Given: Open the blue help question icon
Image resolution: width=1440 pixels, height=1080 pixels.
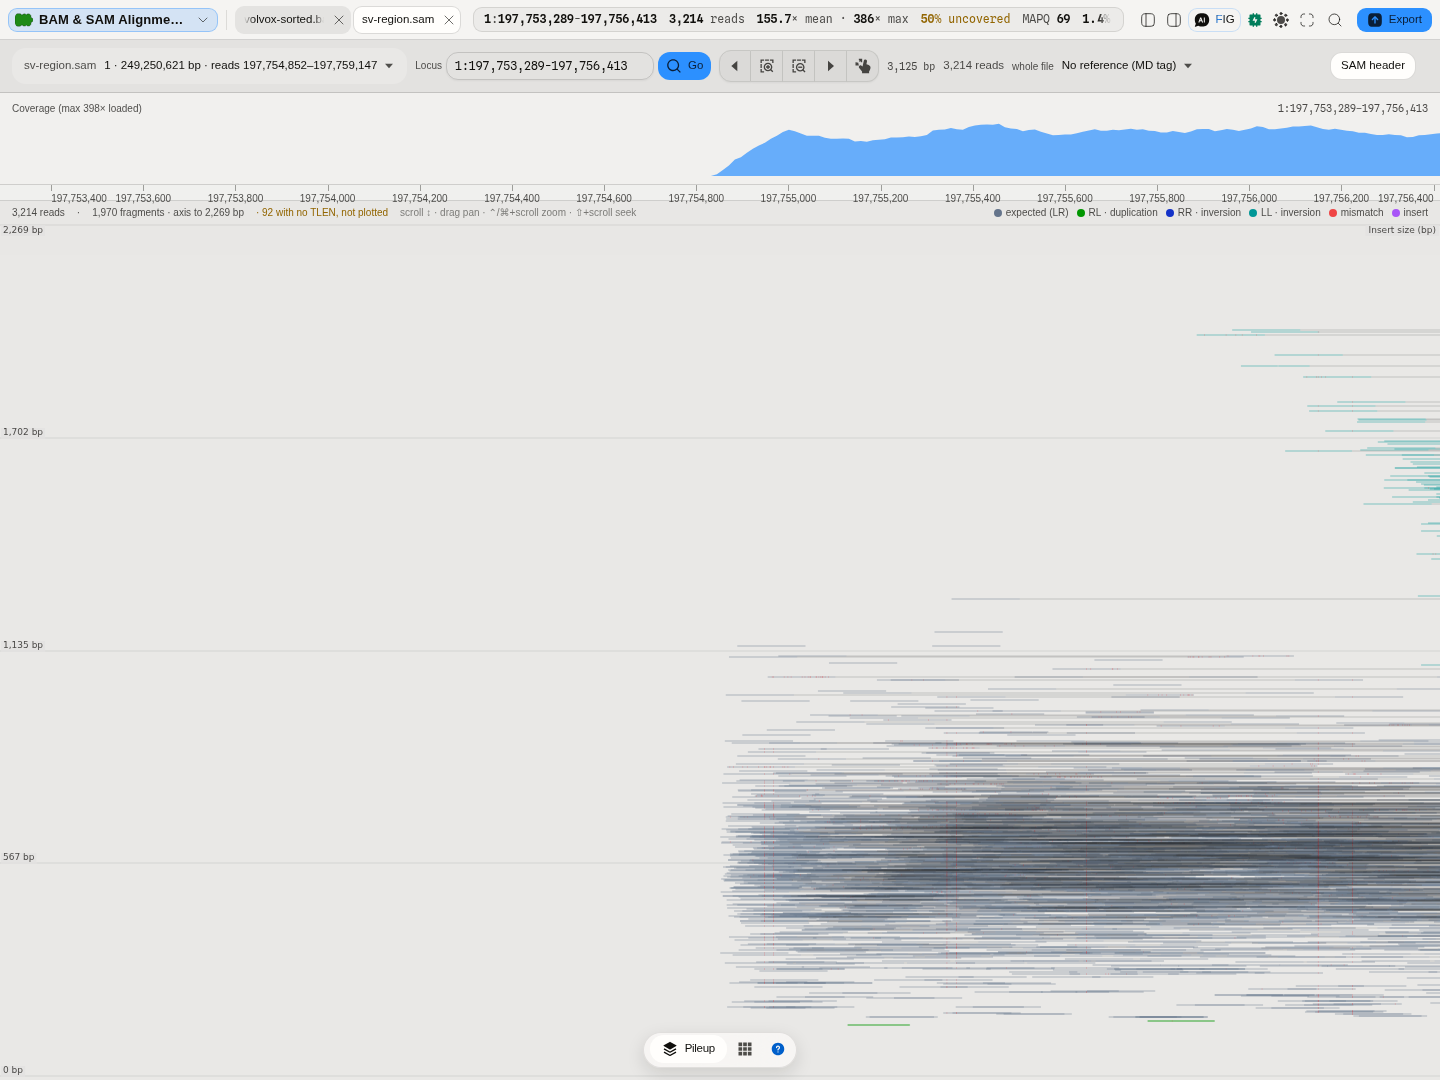Looking at the screenshot, I should (778, 1049).
